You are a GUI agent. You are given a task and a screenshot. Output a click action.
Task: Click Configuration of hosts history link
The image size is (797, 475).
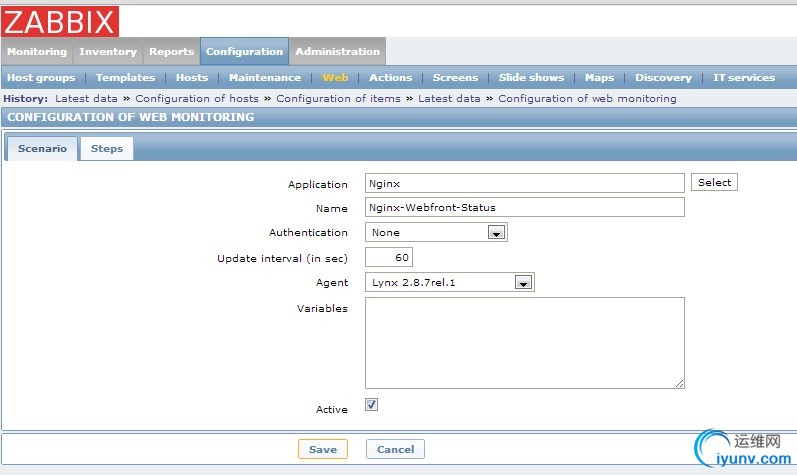click(x=197, y=99)
